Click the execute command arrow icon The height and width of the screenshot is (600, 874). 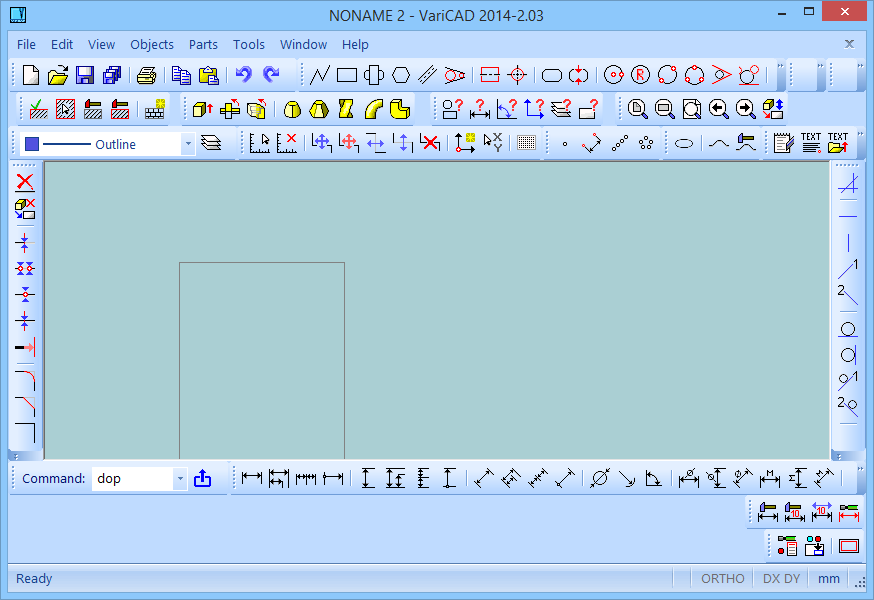click(202, 478)
